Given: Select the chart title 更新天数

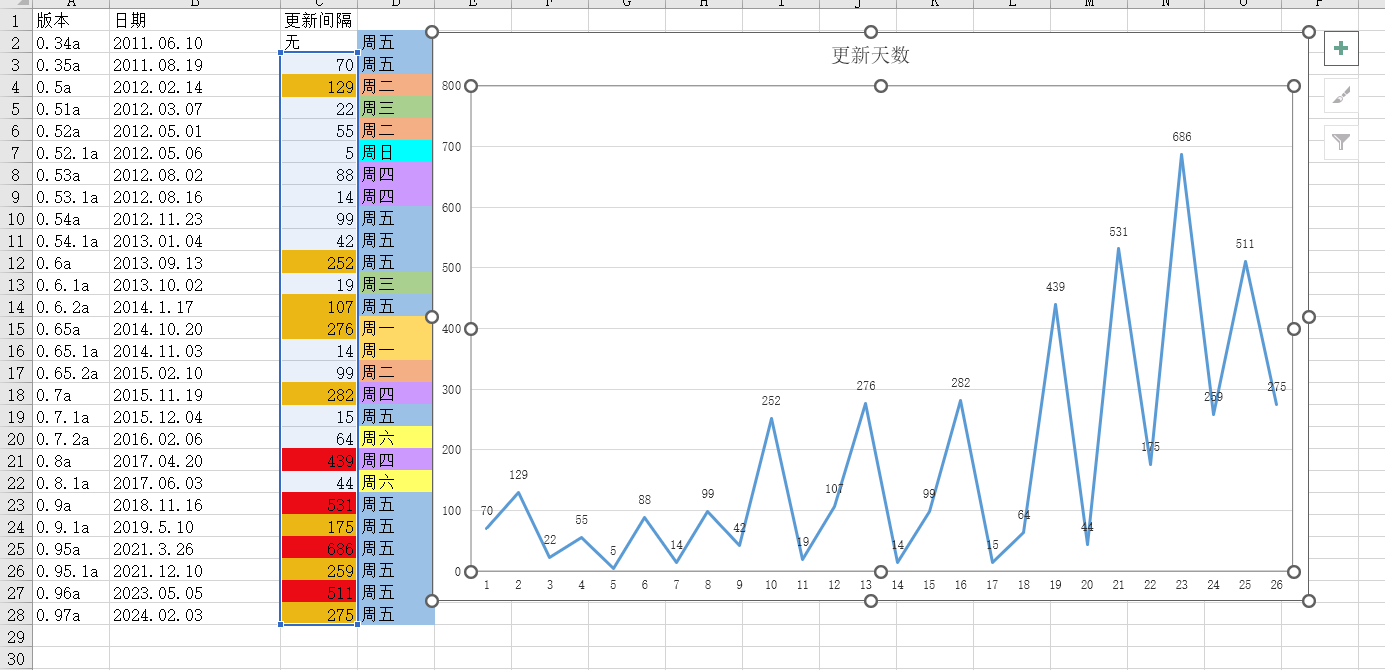Looking at the screenshot, I should coord(870,55).
